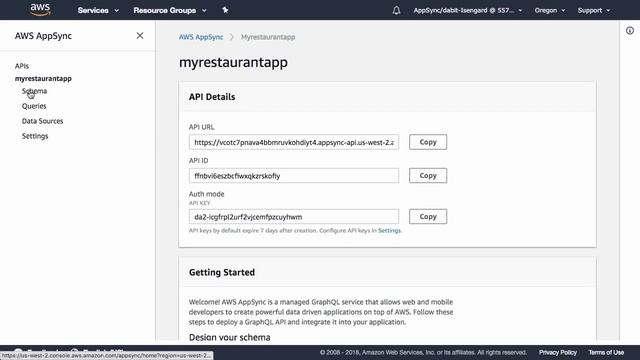Open the AppSync/dabit account dropdown
The height and width of the screenshot is (360, 640).
tap(468, 10)
